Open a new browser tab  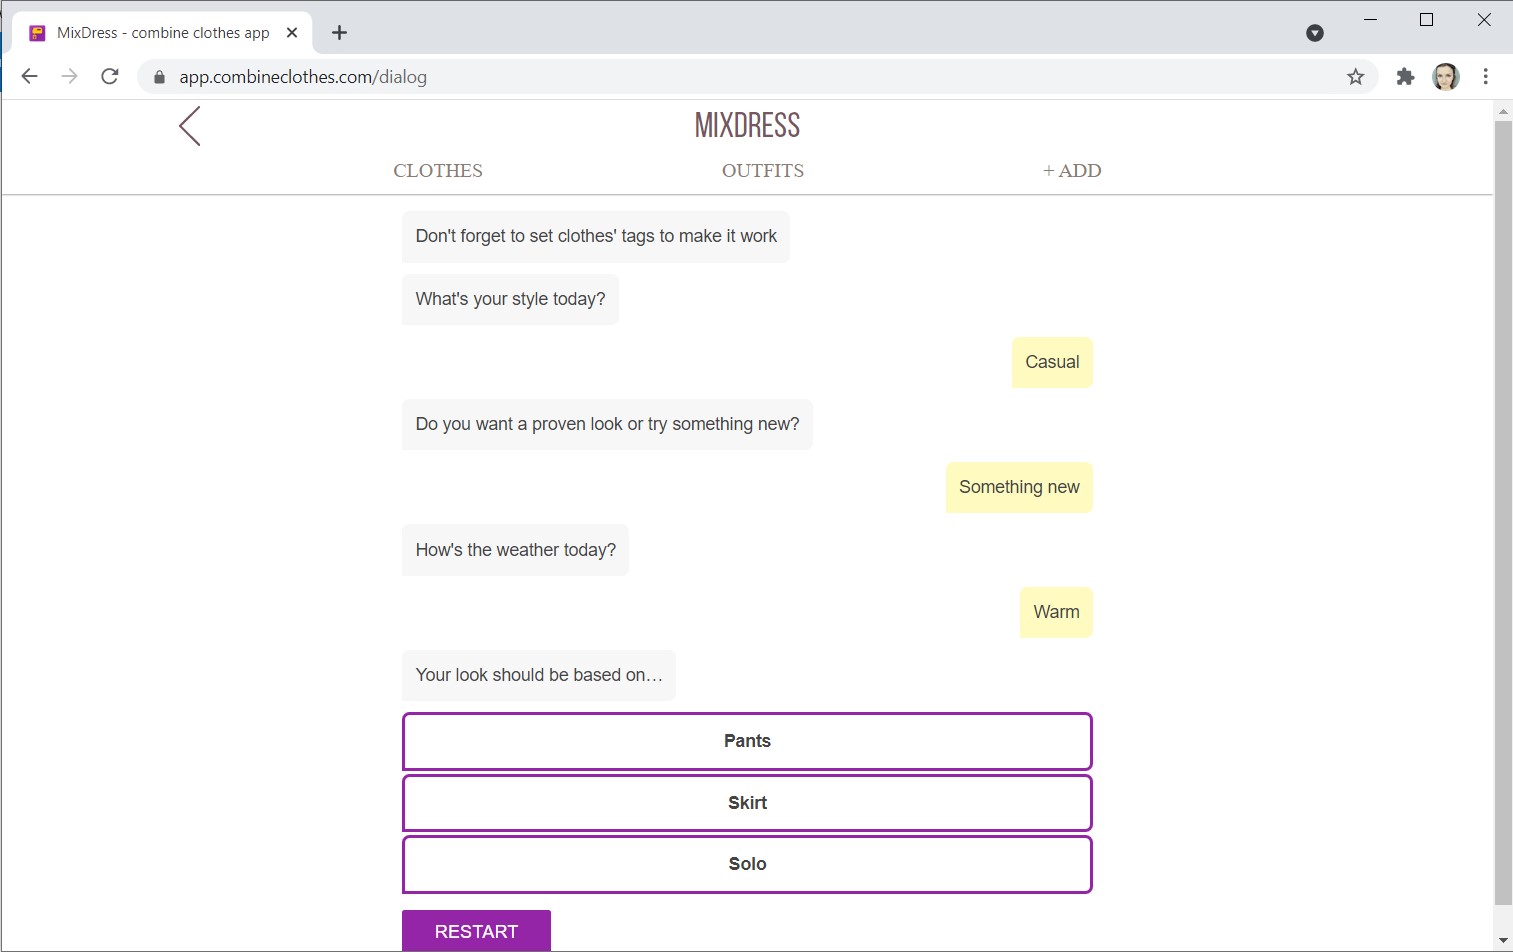pos(340,33)
